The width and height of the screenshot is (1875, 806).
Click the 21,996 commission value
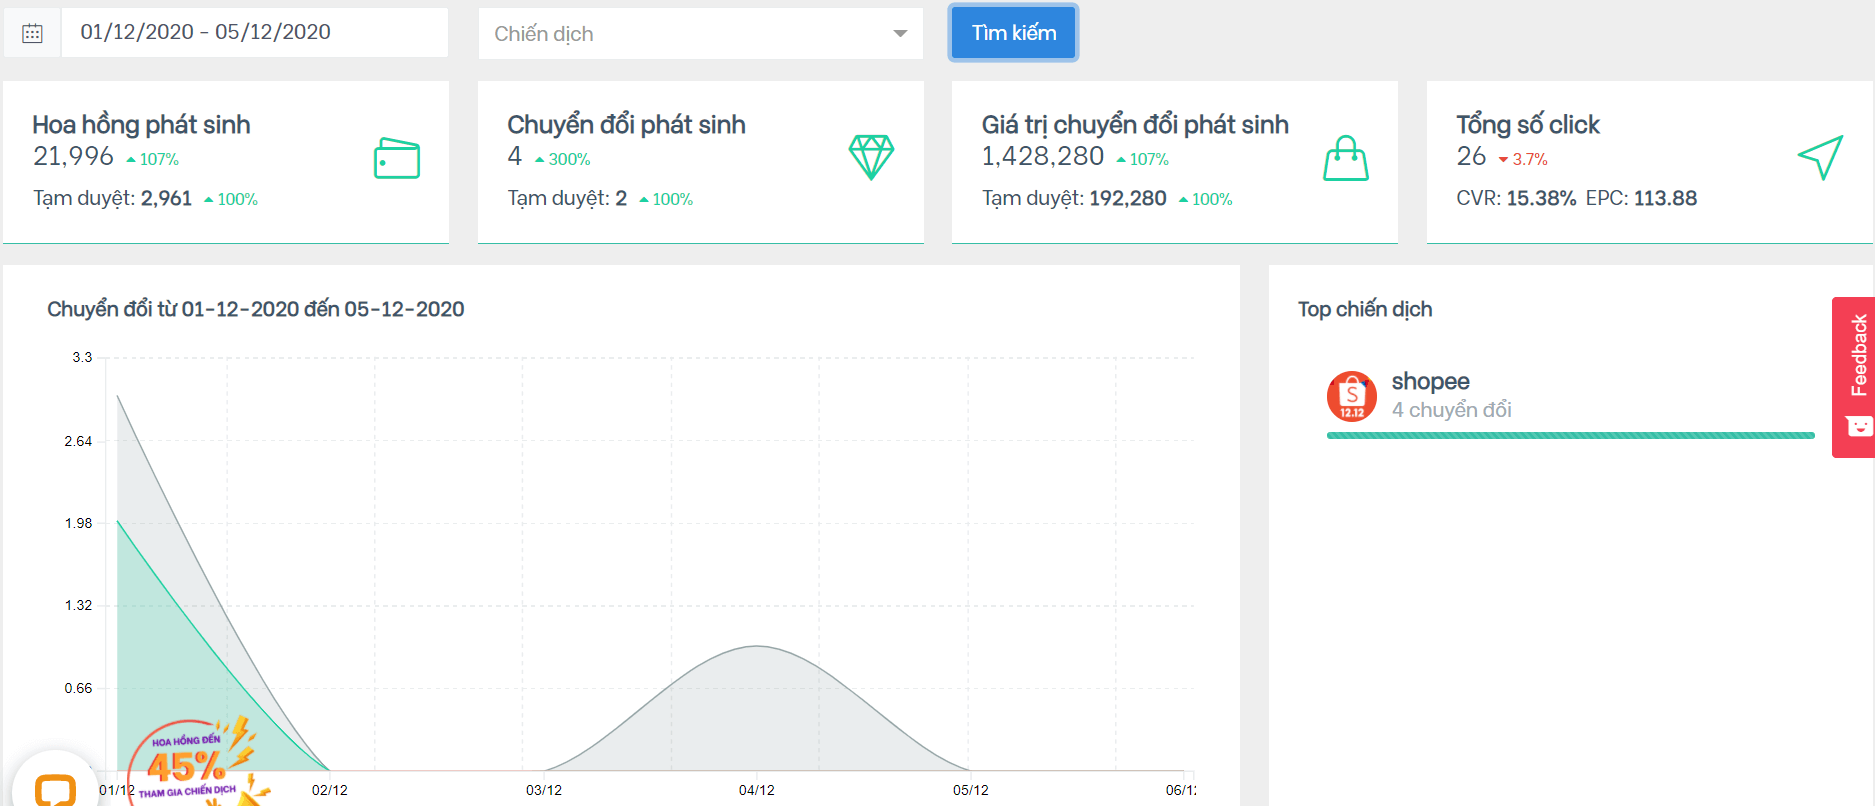[x=73, y=156]
